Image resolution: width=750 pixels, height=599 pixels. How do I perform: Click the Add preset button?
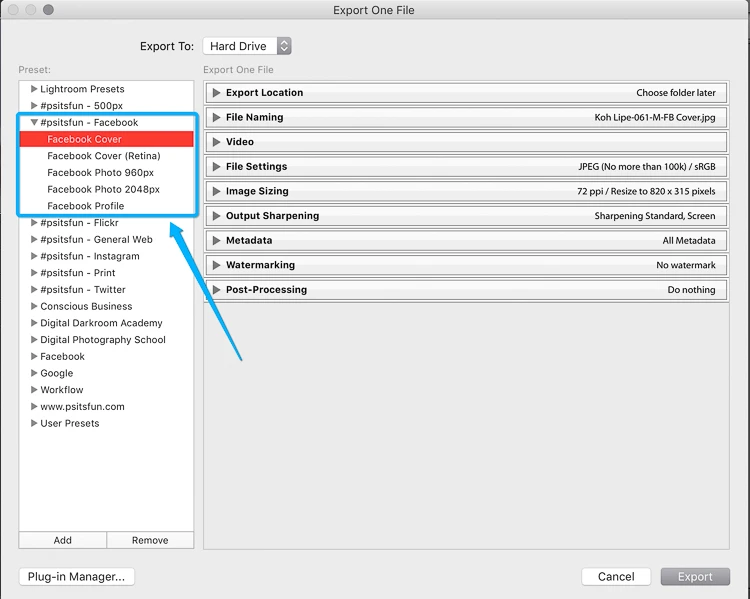[63, 540]
